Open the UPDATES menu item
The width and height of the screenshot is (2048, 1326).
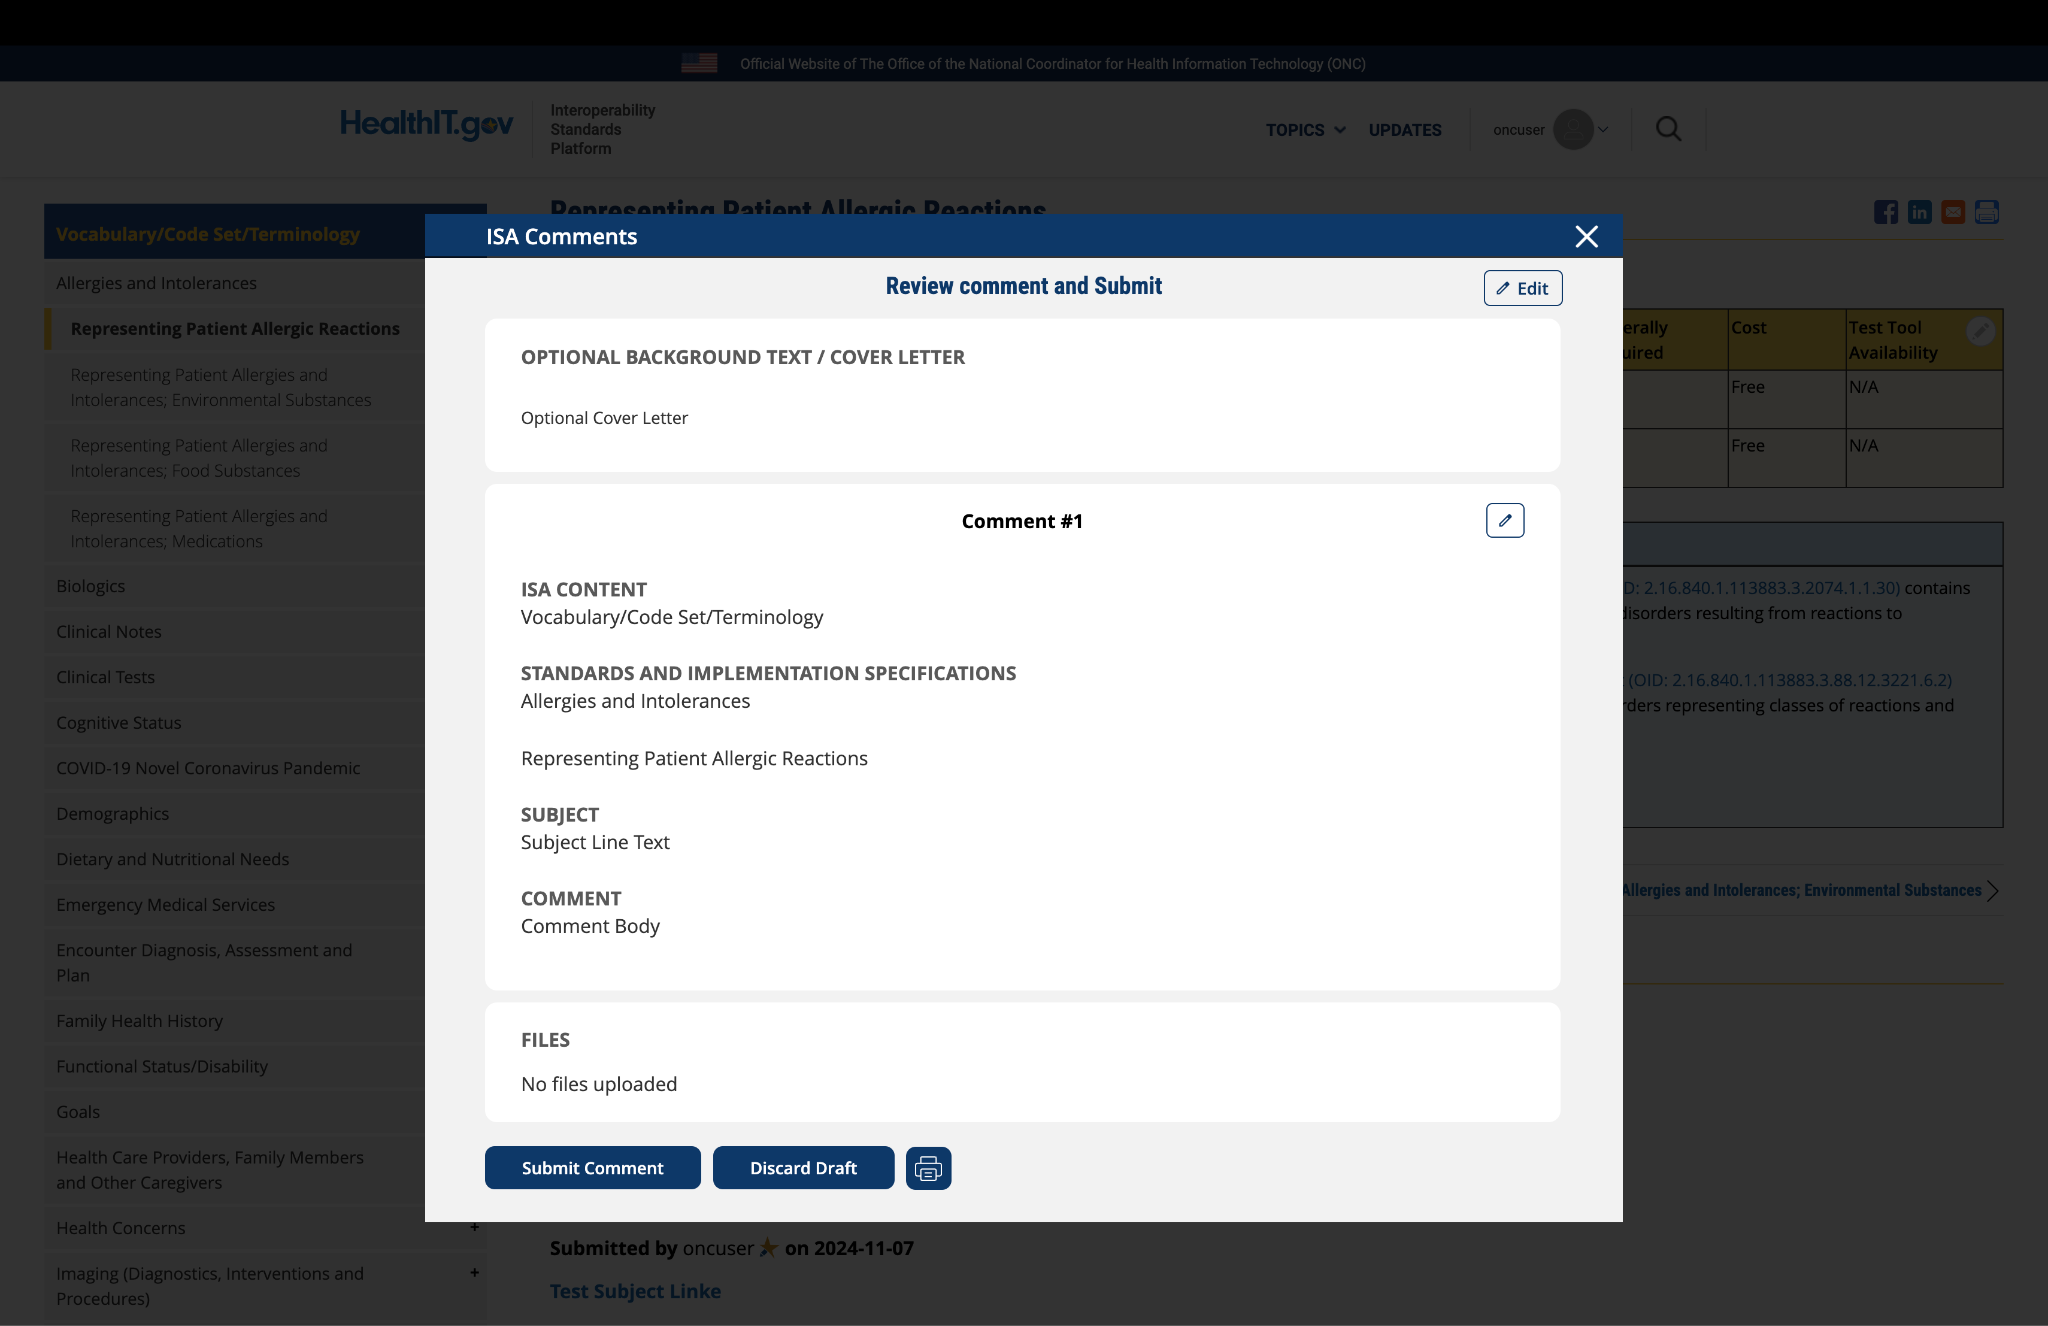tap(1404, 129)
